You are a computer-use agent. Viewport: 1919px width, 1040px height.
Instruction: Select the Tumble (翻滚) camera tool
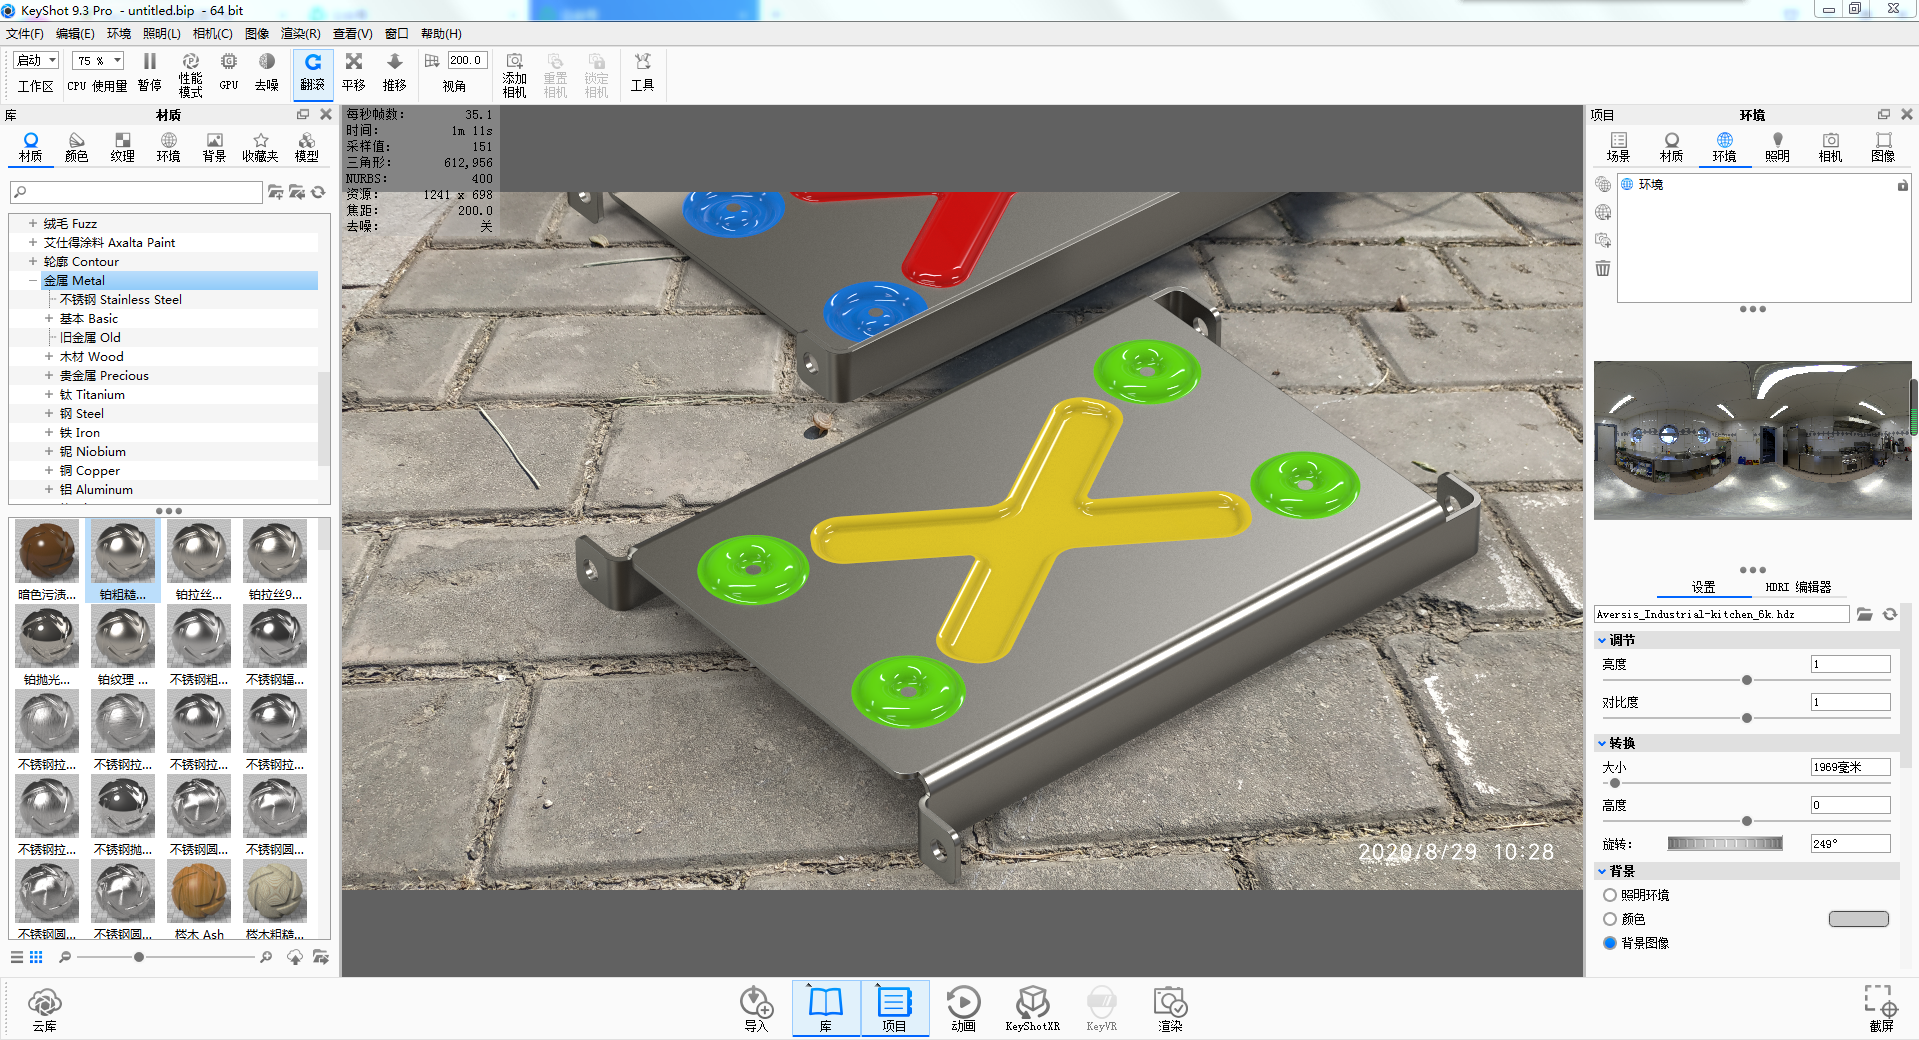tap(313, 73)
